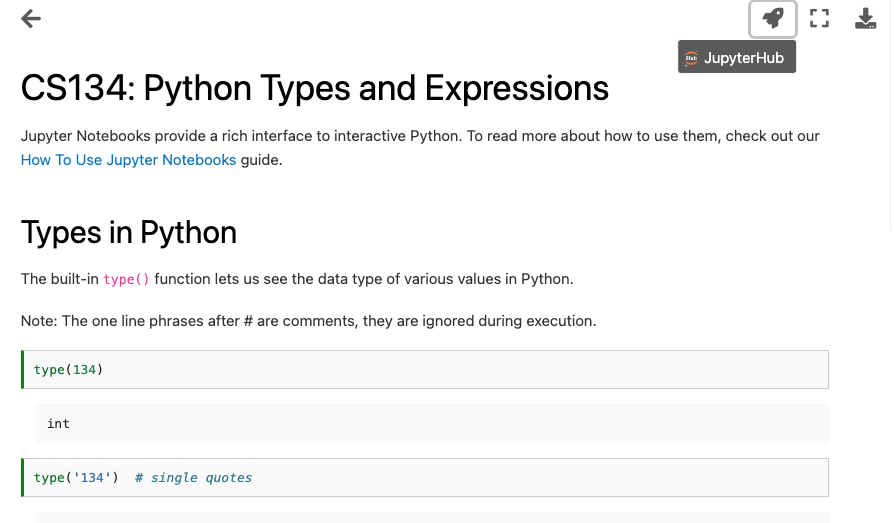
Task: Click the Jupyter Notebooks intro paragraph
Action: [x=420, y=148]
